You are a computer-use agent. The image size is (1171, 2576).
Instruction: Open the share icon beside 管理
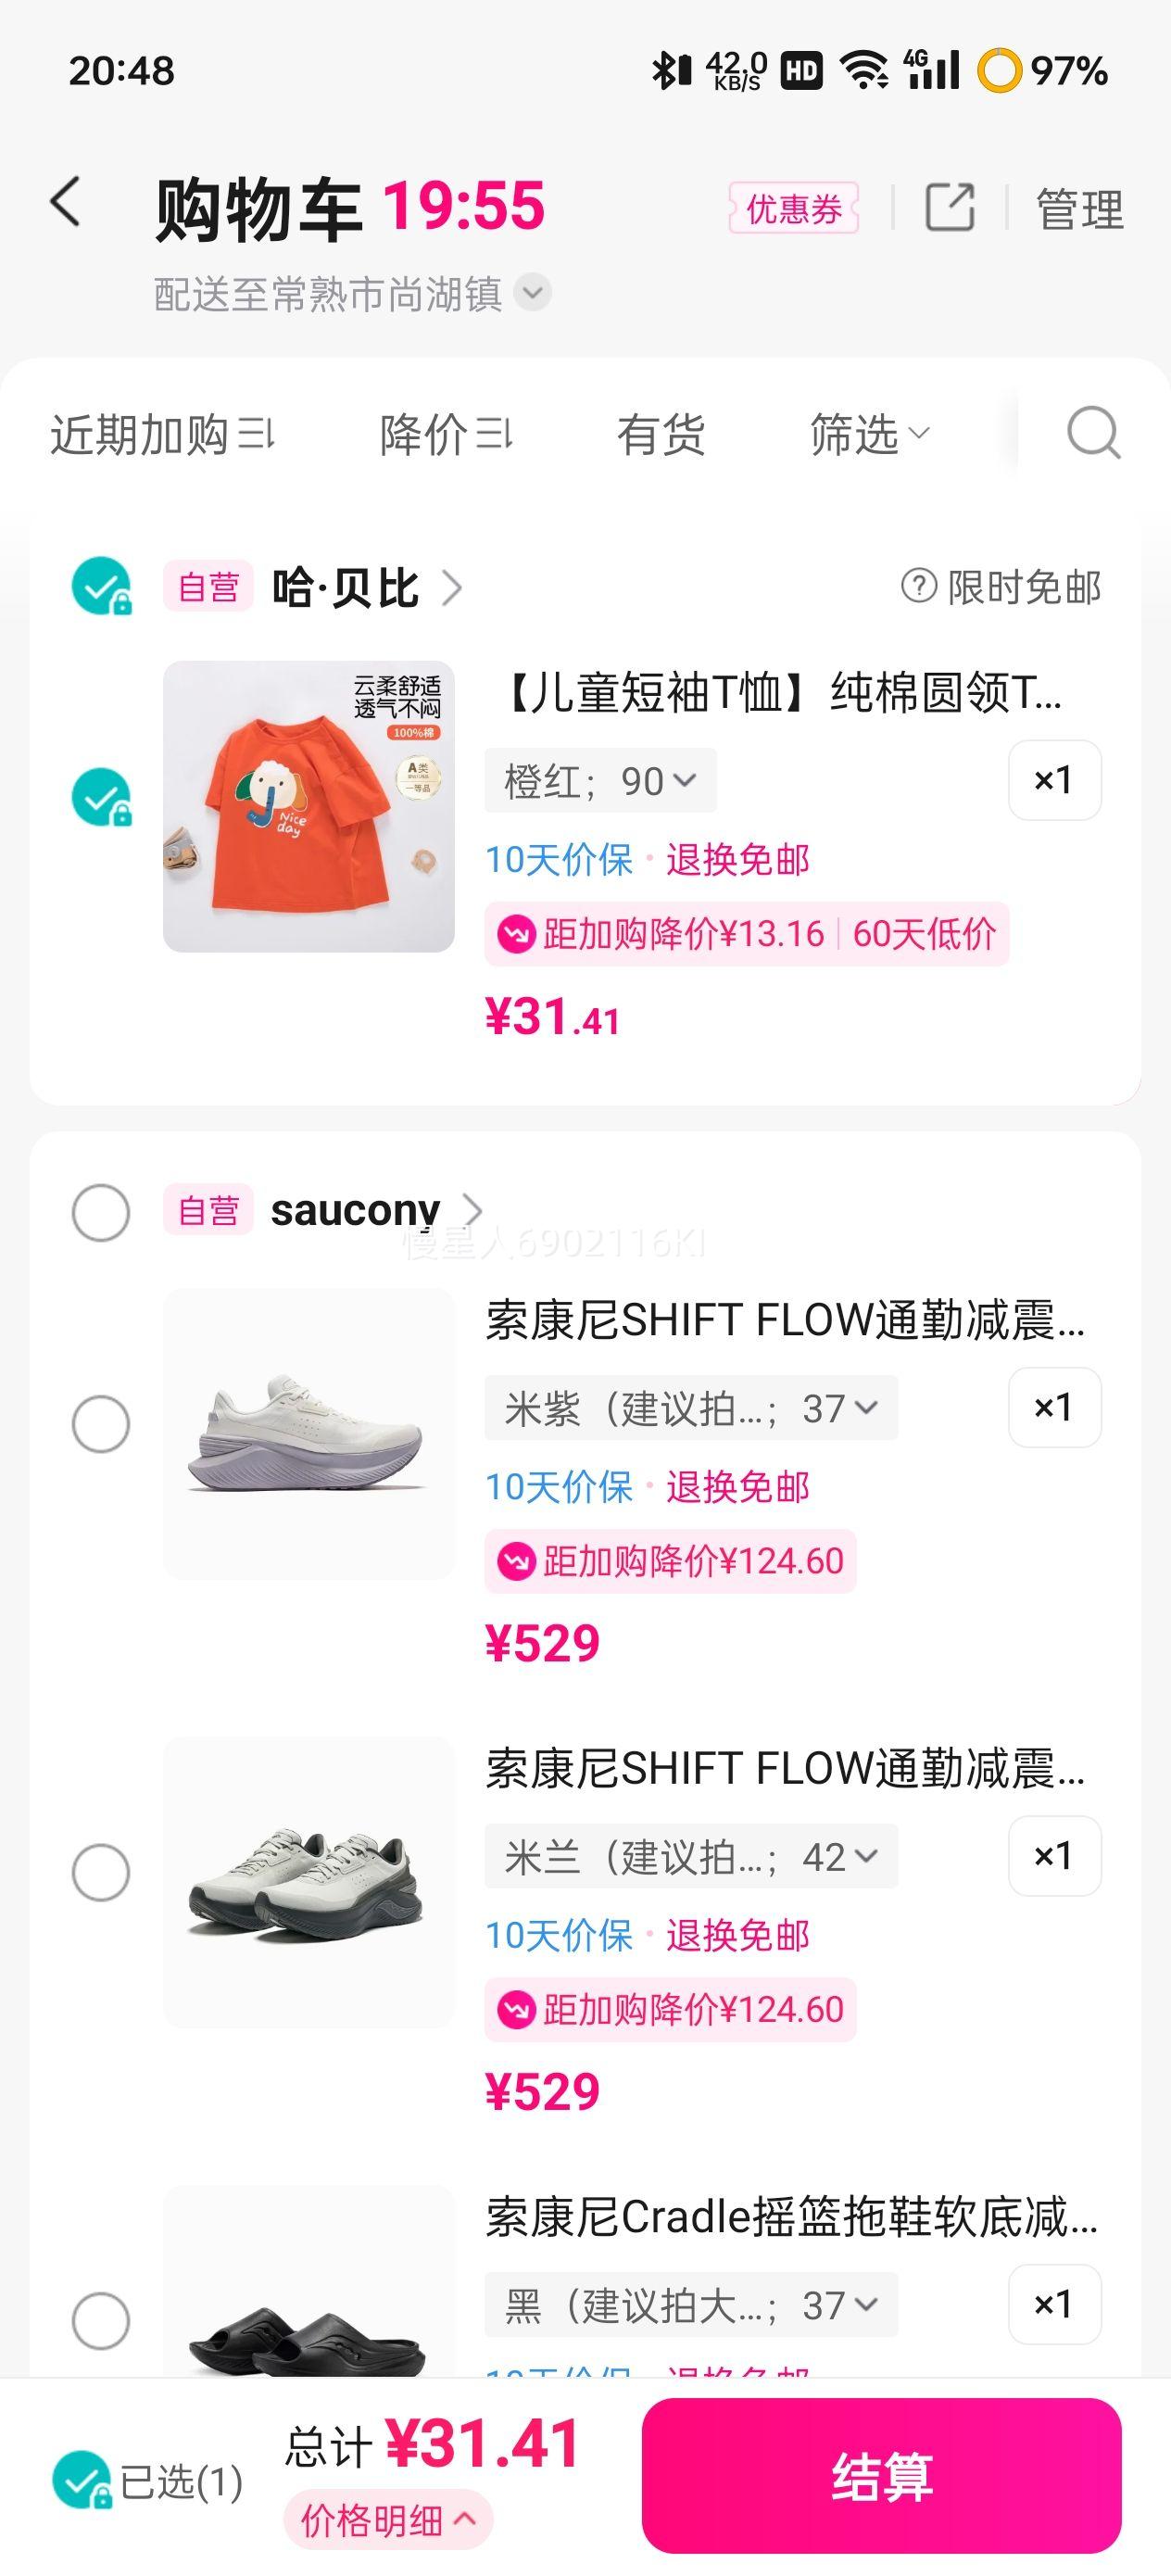coord(949,208)
